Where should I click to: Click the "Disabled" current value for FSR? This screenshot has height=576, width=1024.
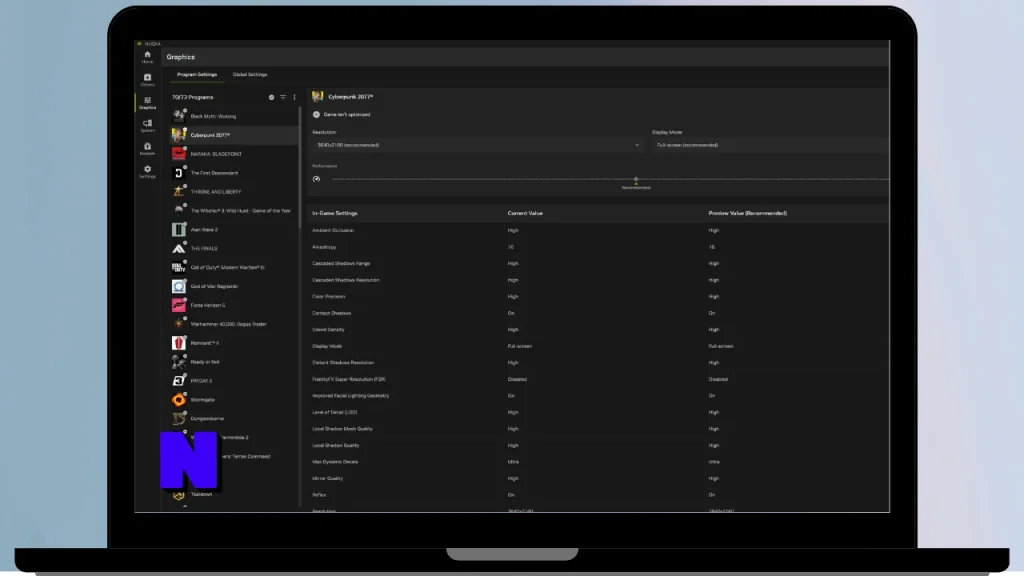pyautogui.click(x=517, y=379)
